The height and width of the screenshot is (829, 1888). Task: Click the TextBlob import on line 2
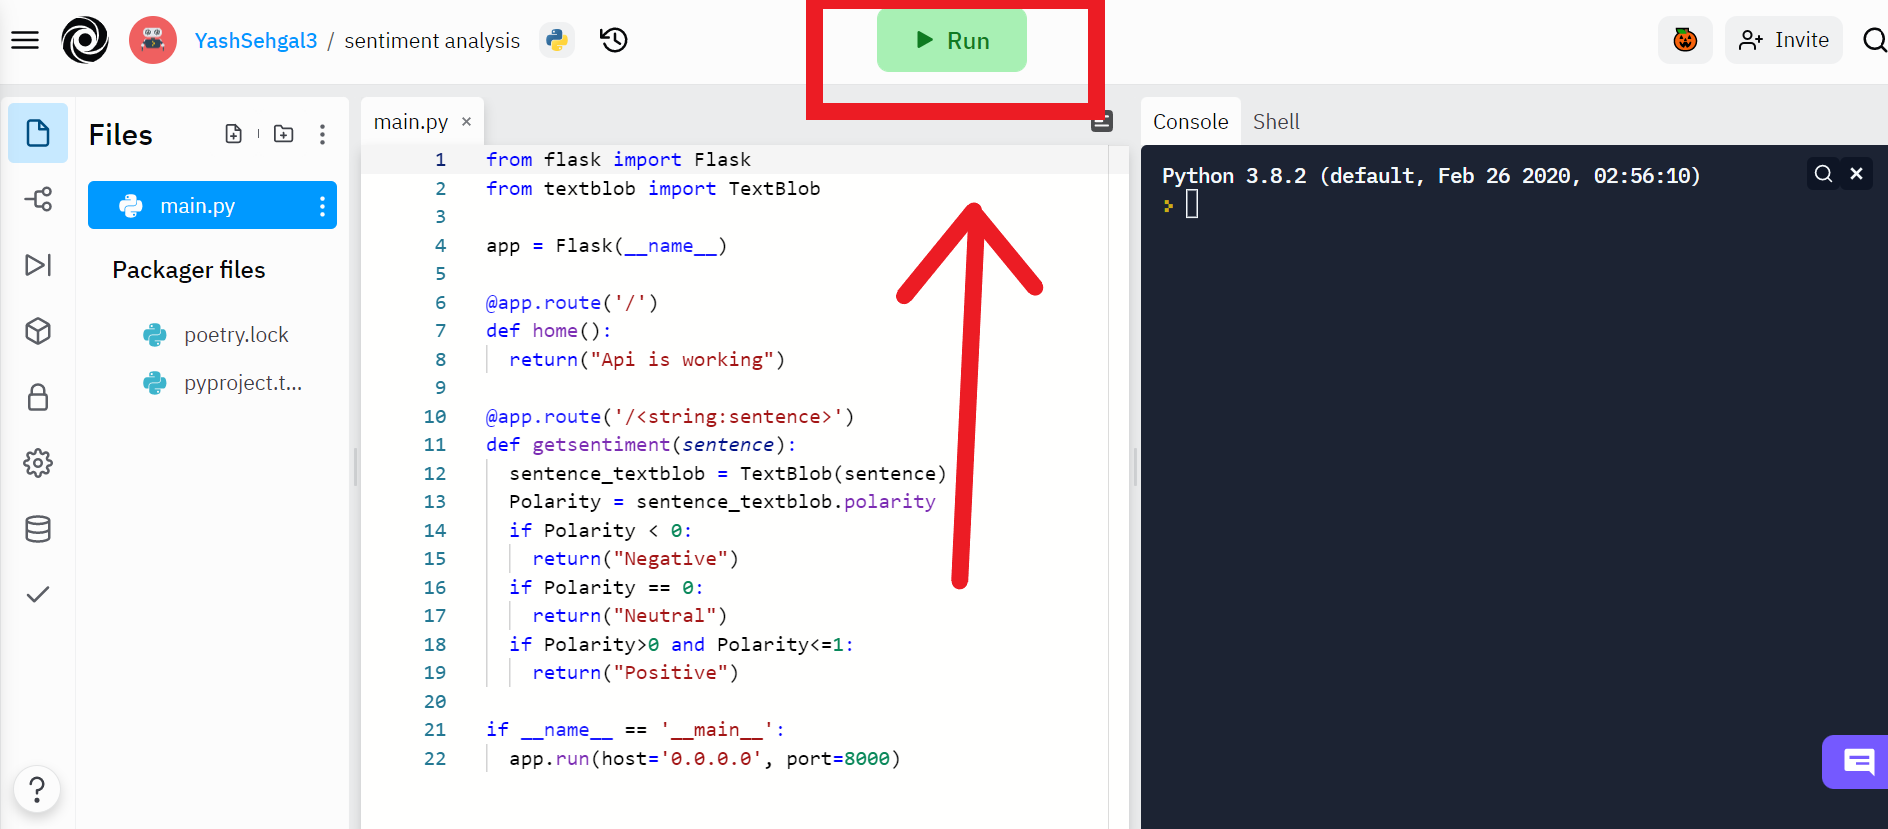774,189
